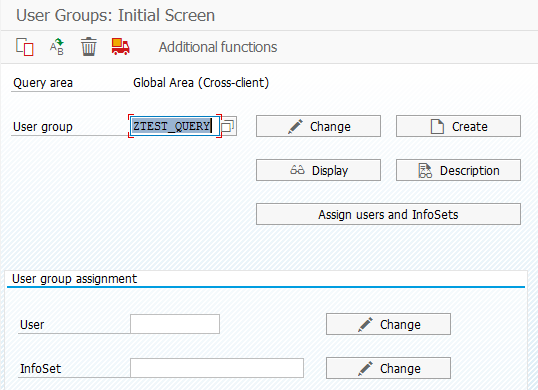The height and width of the screenshot is (390, 538).
Task: Click the Display button
Action: [318, 170]
